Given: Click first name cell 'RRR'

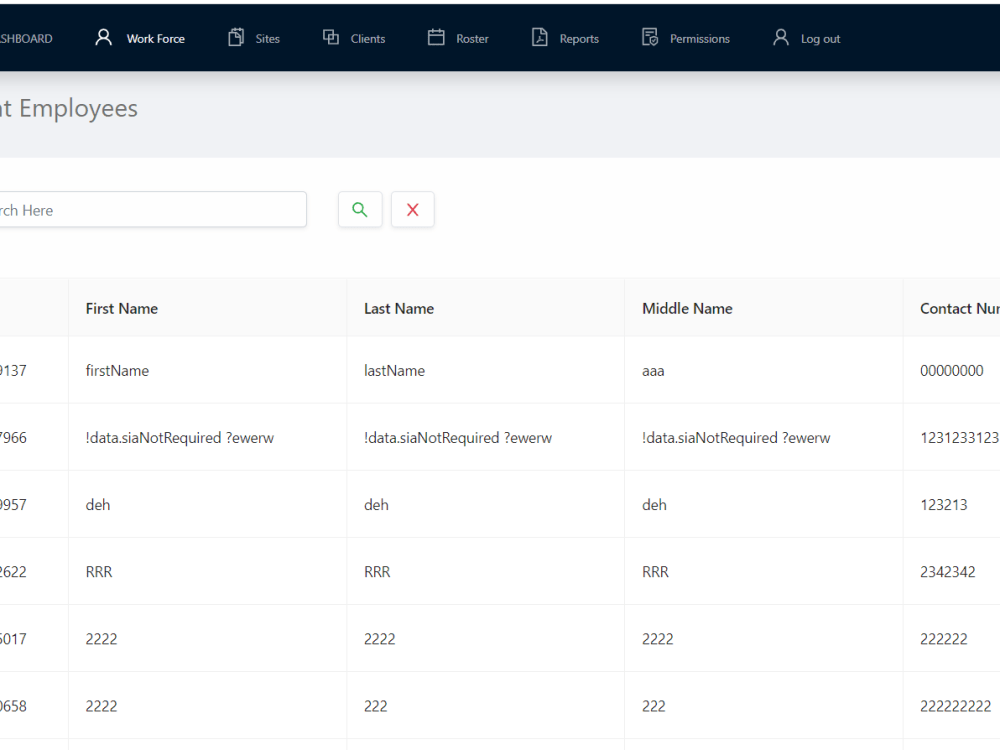Looking at the screenshot, I should (x=99, y=571).
